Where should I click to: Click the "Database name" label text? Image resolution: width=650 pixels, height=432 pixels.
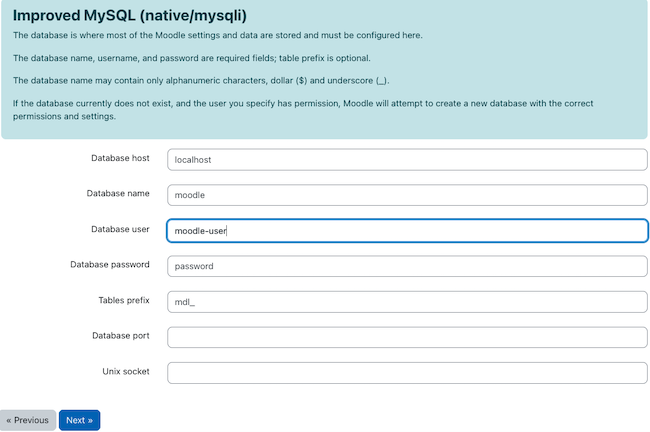[119, 193]
